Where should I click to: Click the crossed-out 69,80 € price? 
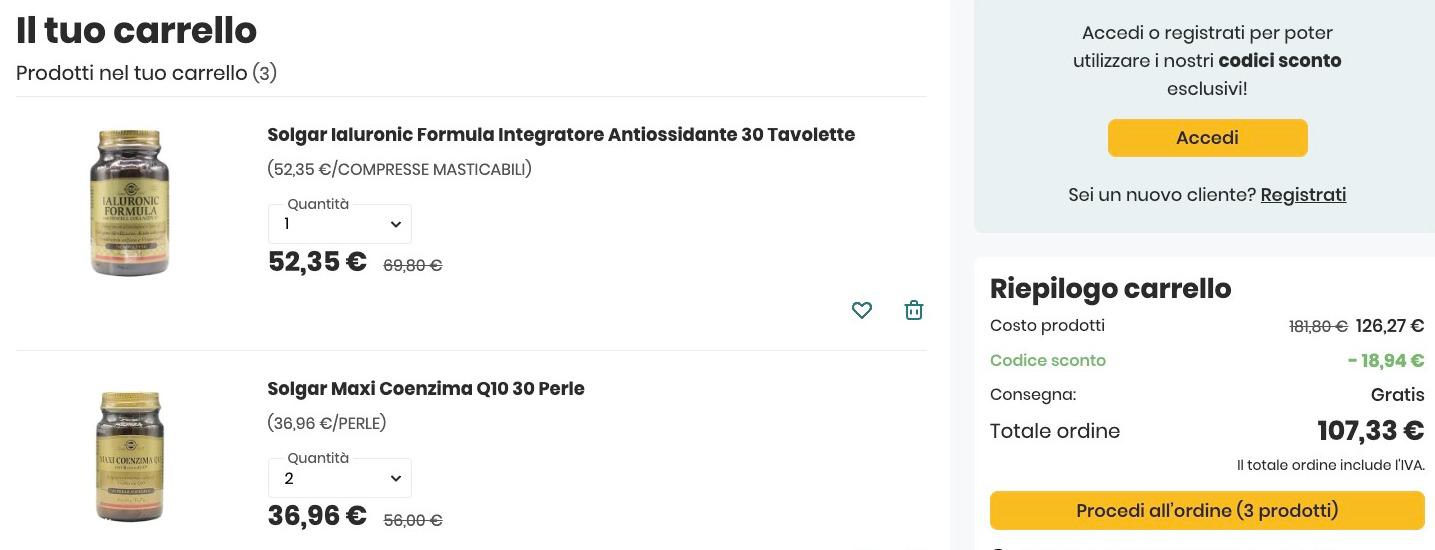pos(413,265)
